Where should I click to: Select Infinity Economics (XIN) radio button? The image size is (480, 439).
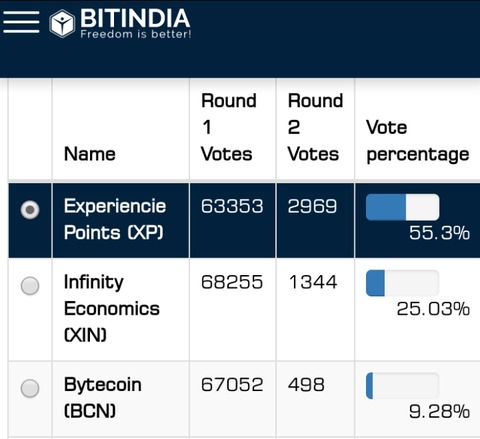(x=30, y=286)
